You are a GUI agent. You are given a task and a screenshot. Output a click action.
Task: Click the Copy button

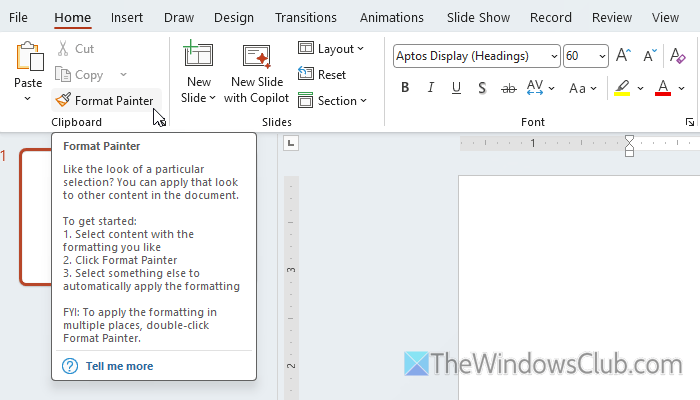pos(79,75)
